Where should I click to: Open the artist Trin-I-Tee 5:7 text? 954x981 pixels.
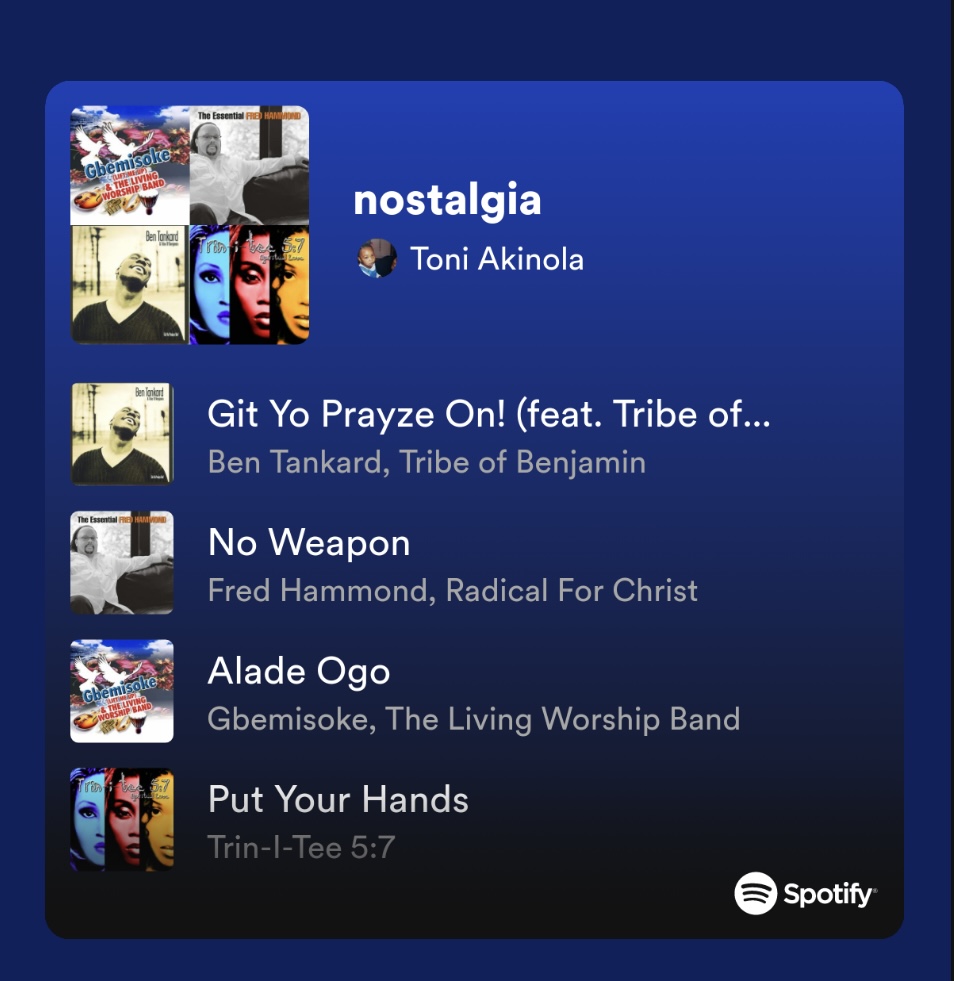(x=301, y=848)
